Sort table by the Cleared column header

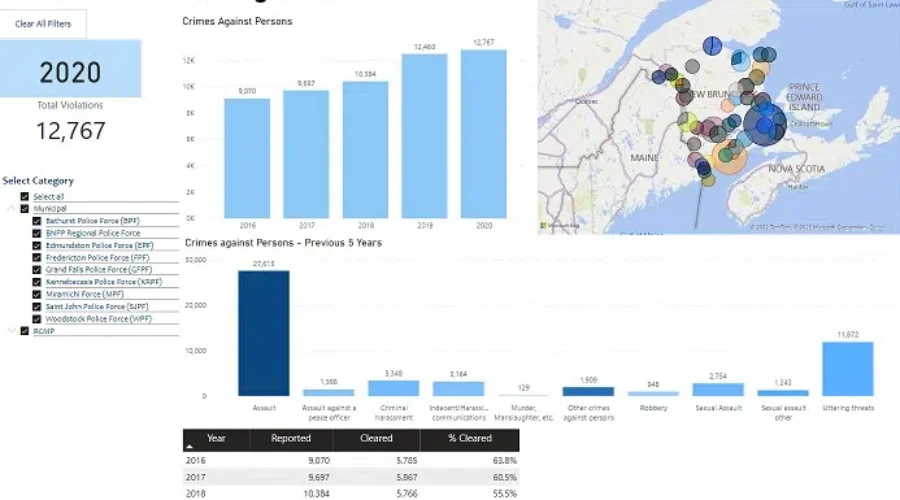(377, 440)
